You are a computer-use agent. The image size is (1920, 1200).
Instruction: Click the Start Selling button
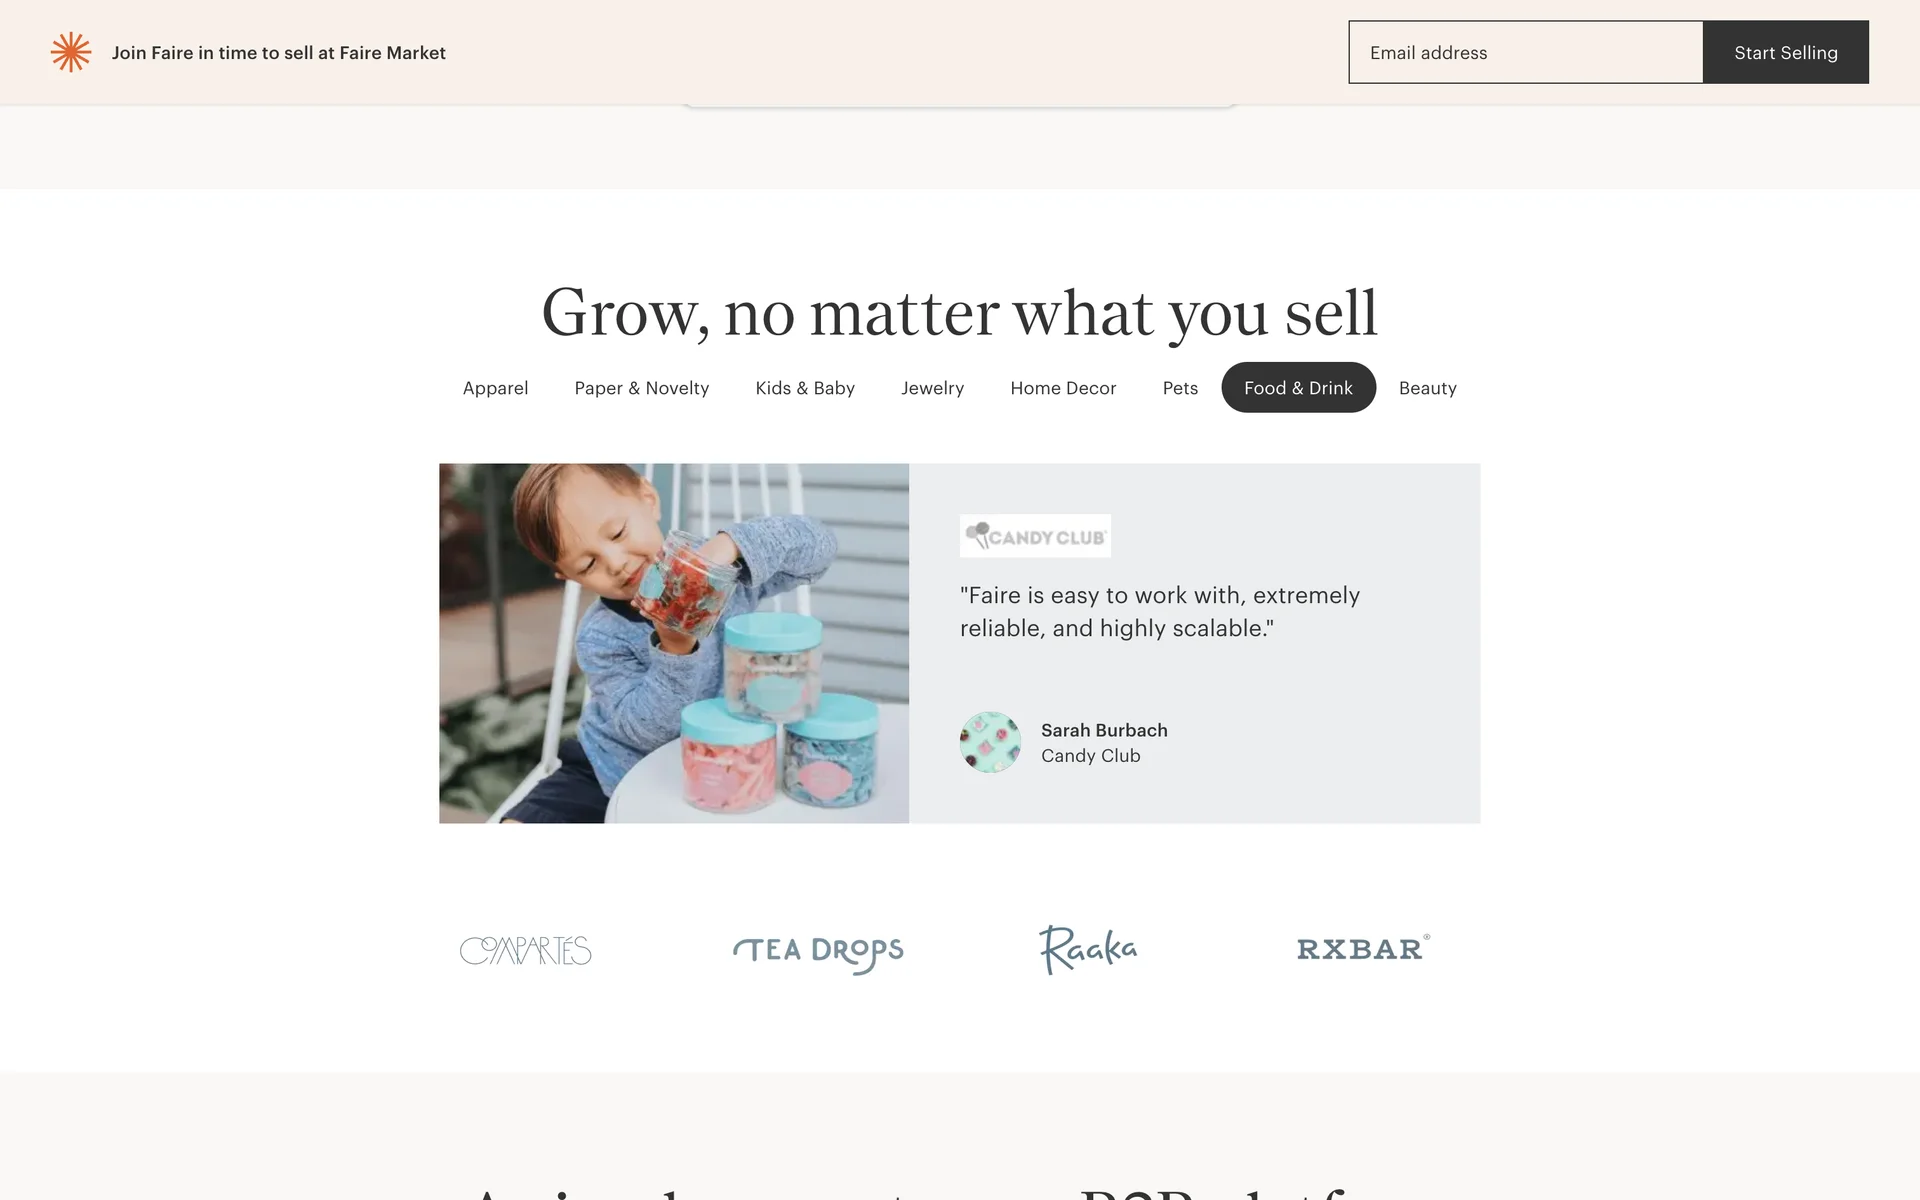[1786, 52]
